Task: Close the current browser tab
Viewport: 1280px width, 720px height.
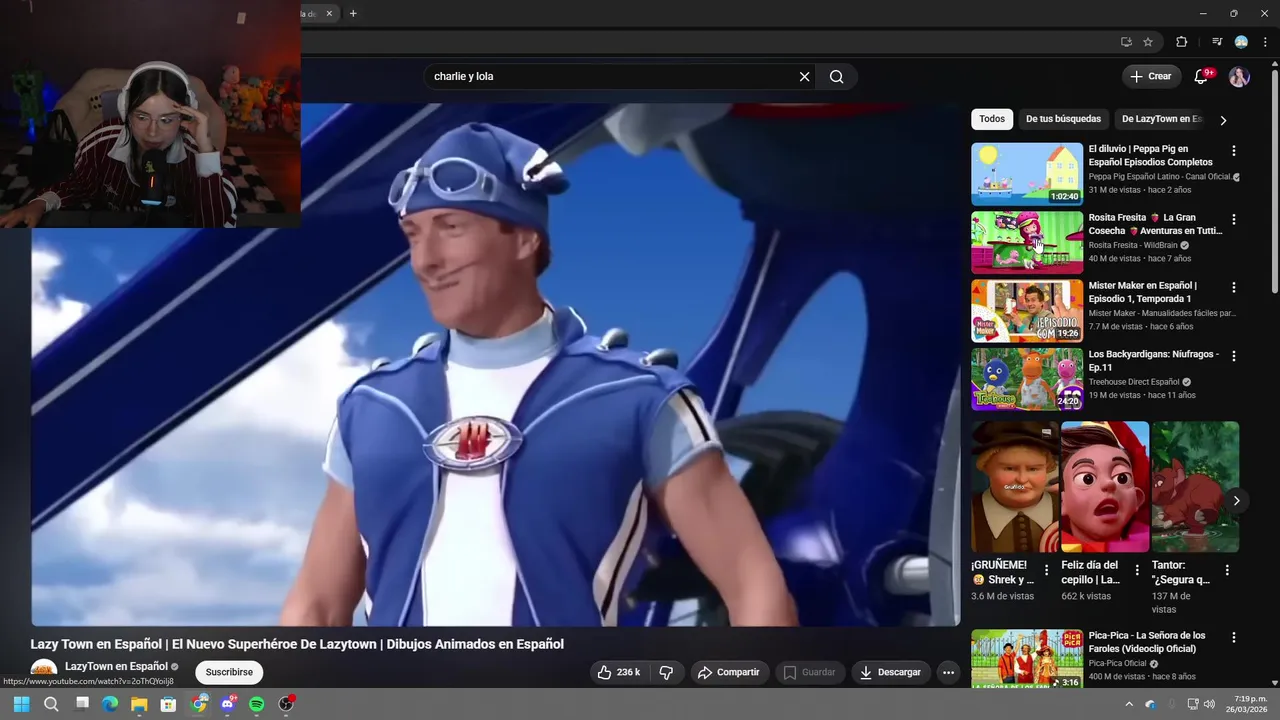Action: point(329,14)
